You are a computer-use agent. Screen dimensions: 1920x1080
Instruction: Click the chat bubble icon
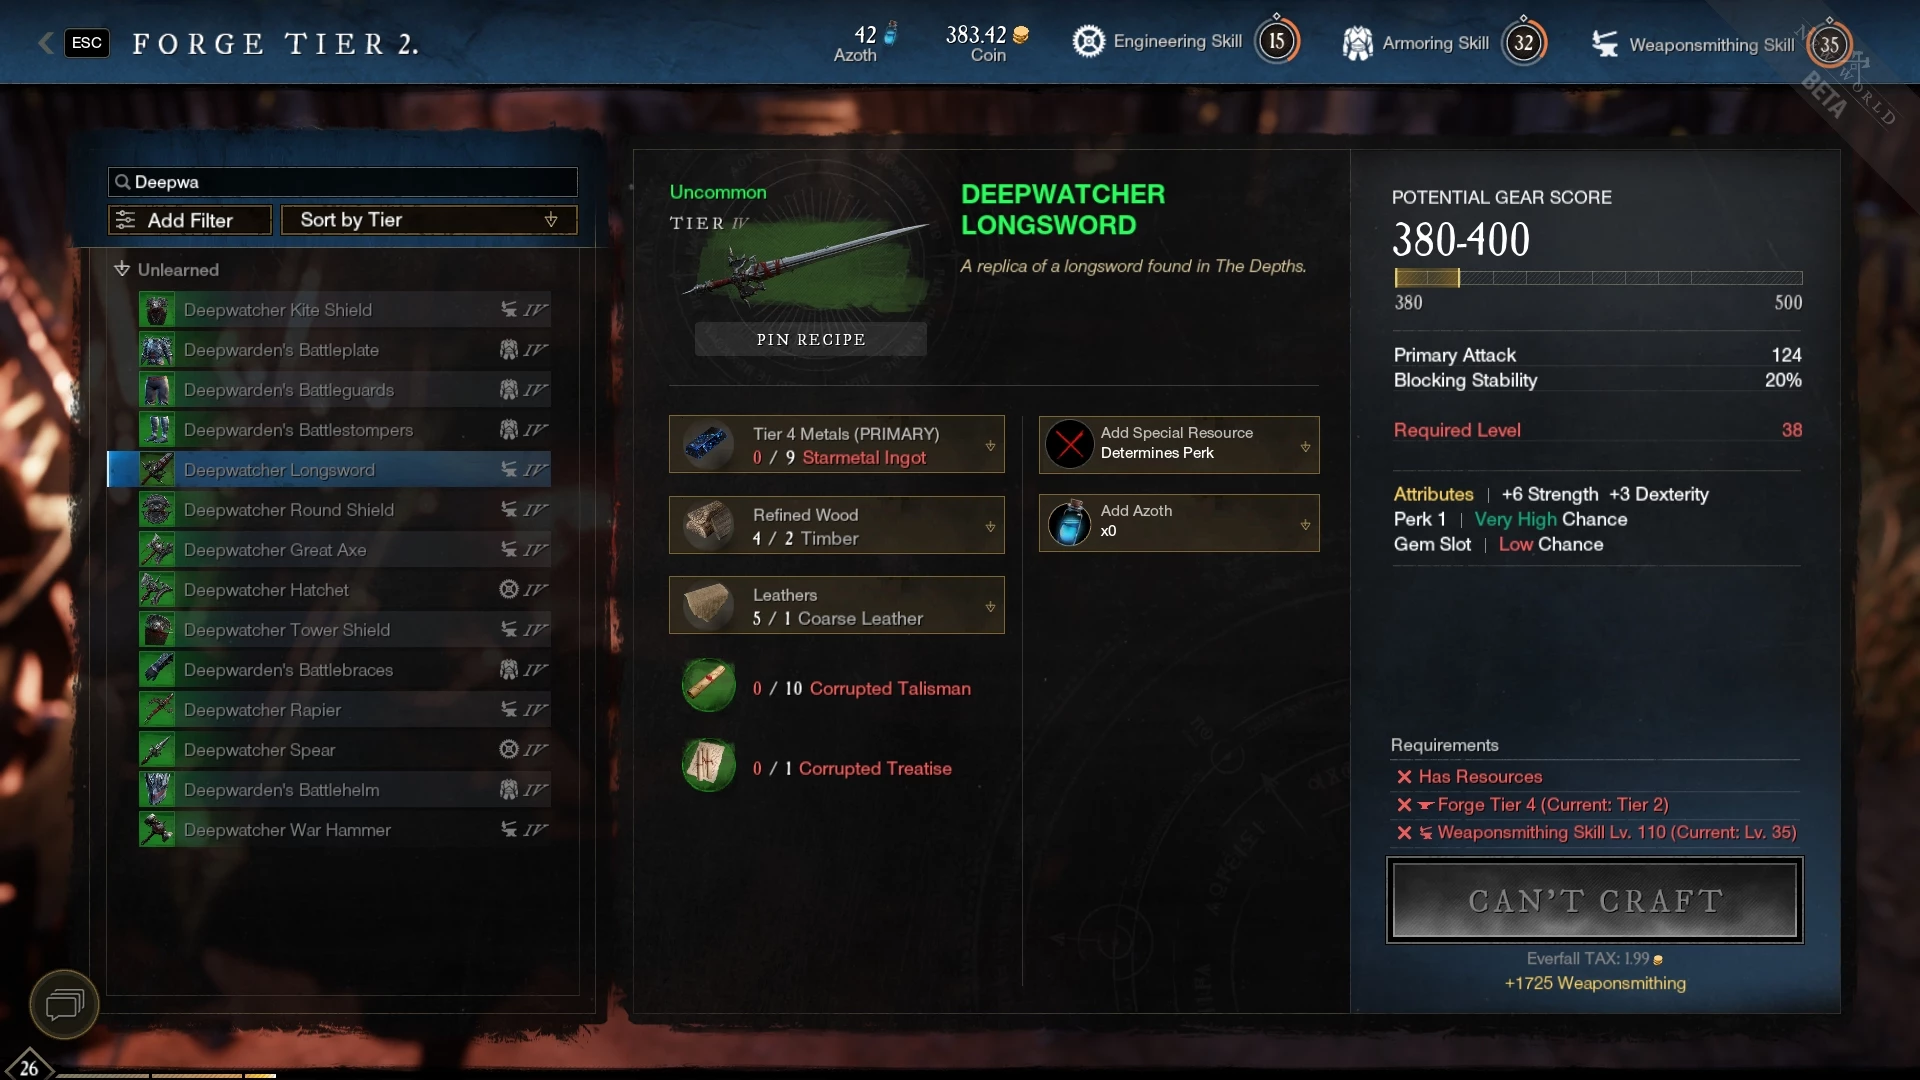tap(64, 1003)
